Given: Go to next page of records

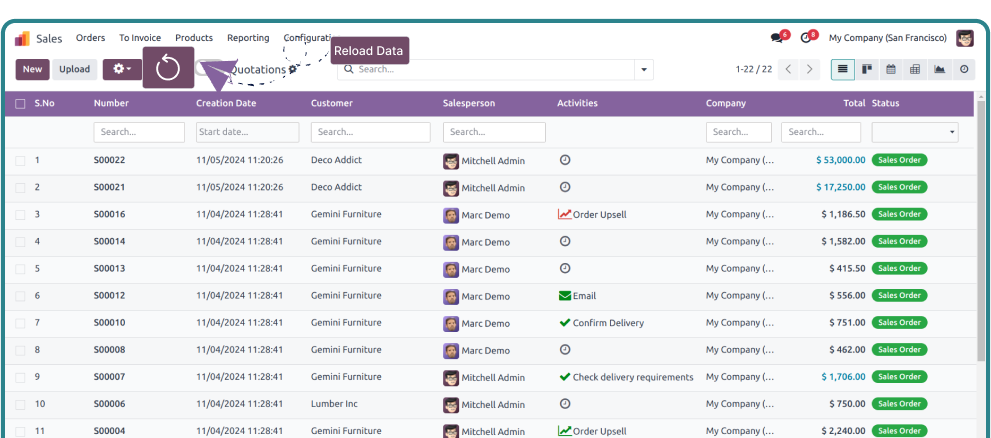Looking at the screenshot, I should coord(810,69).
